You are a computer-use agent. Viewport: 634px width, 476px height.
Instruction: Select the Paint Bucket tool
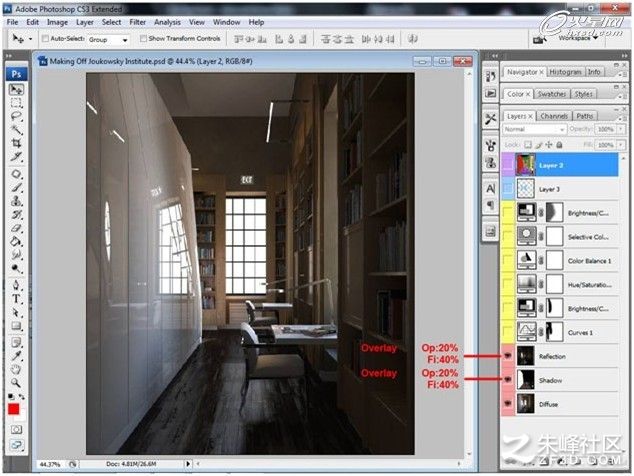click(16, 241)
